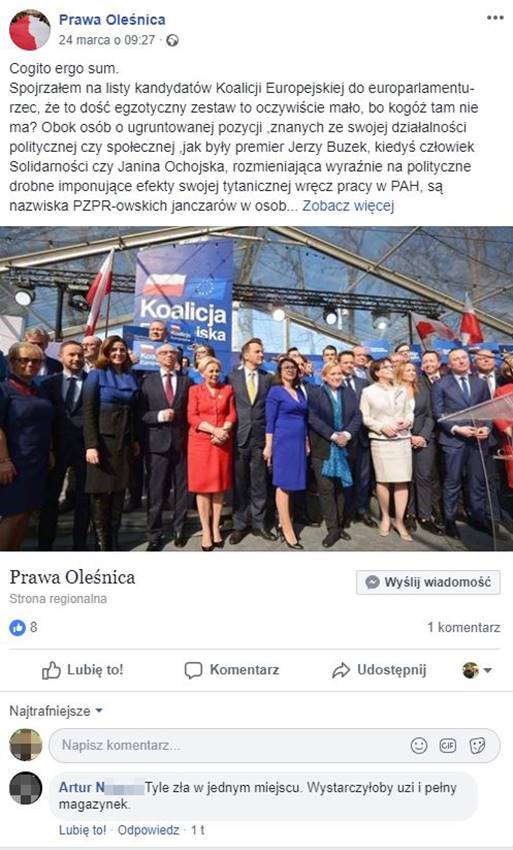Open the three-dot post options menu

[x=495, y=18]
